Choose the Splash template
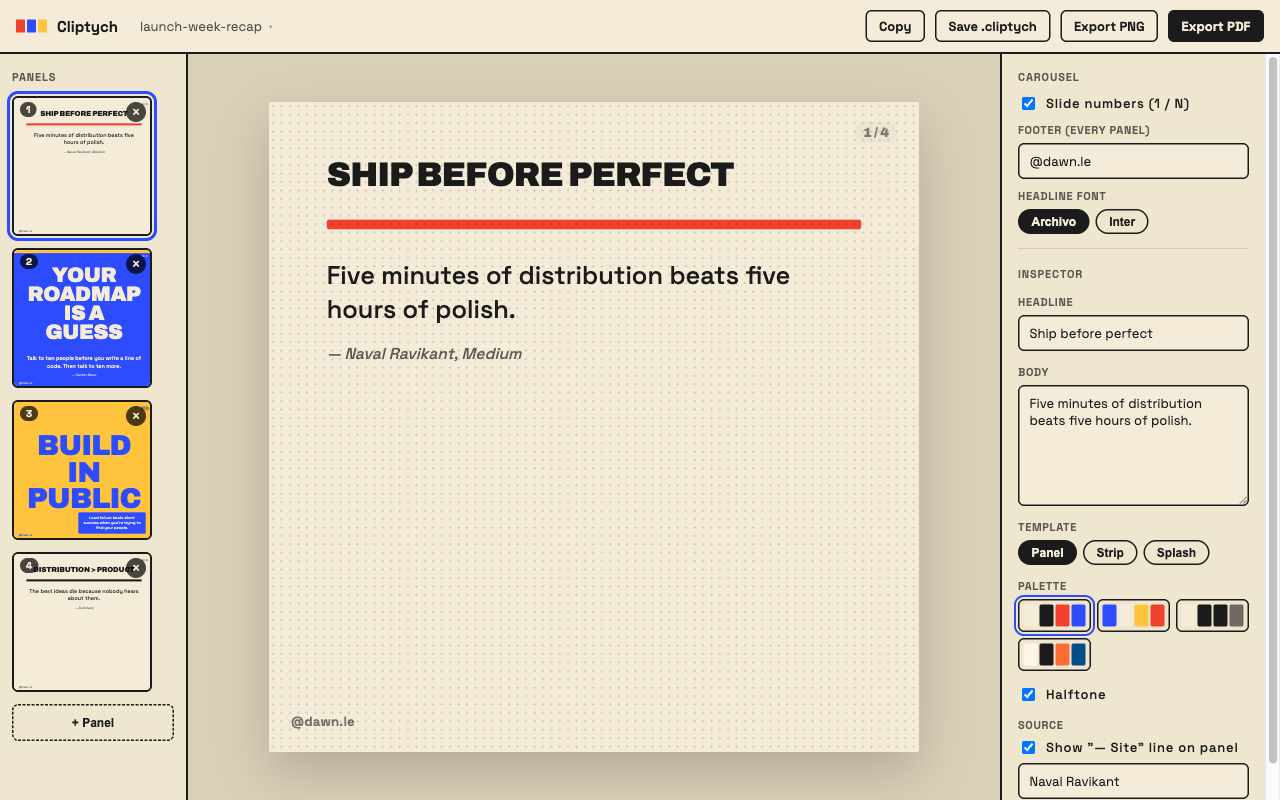1280x800 pixels. (1176, 552)
